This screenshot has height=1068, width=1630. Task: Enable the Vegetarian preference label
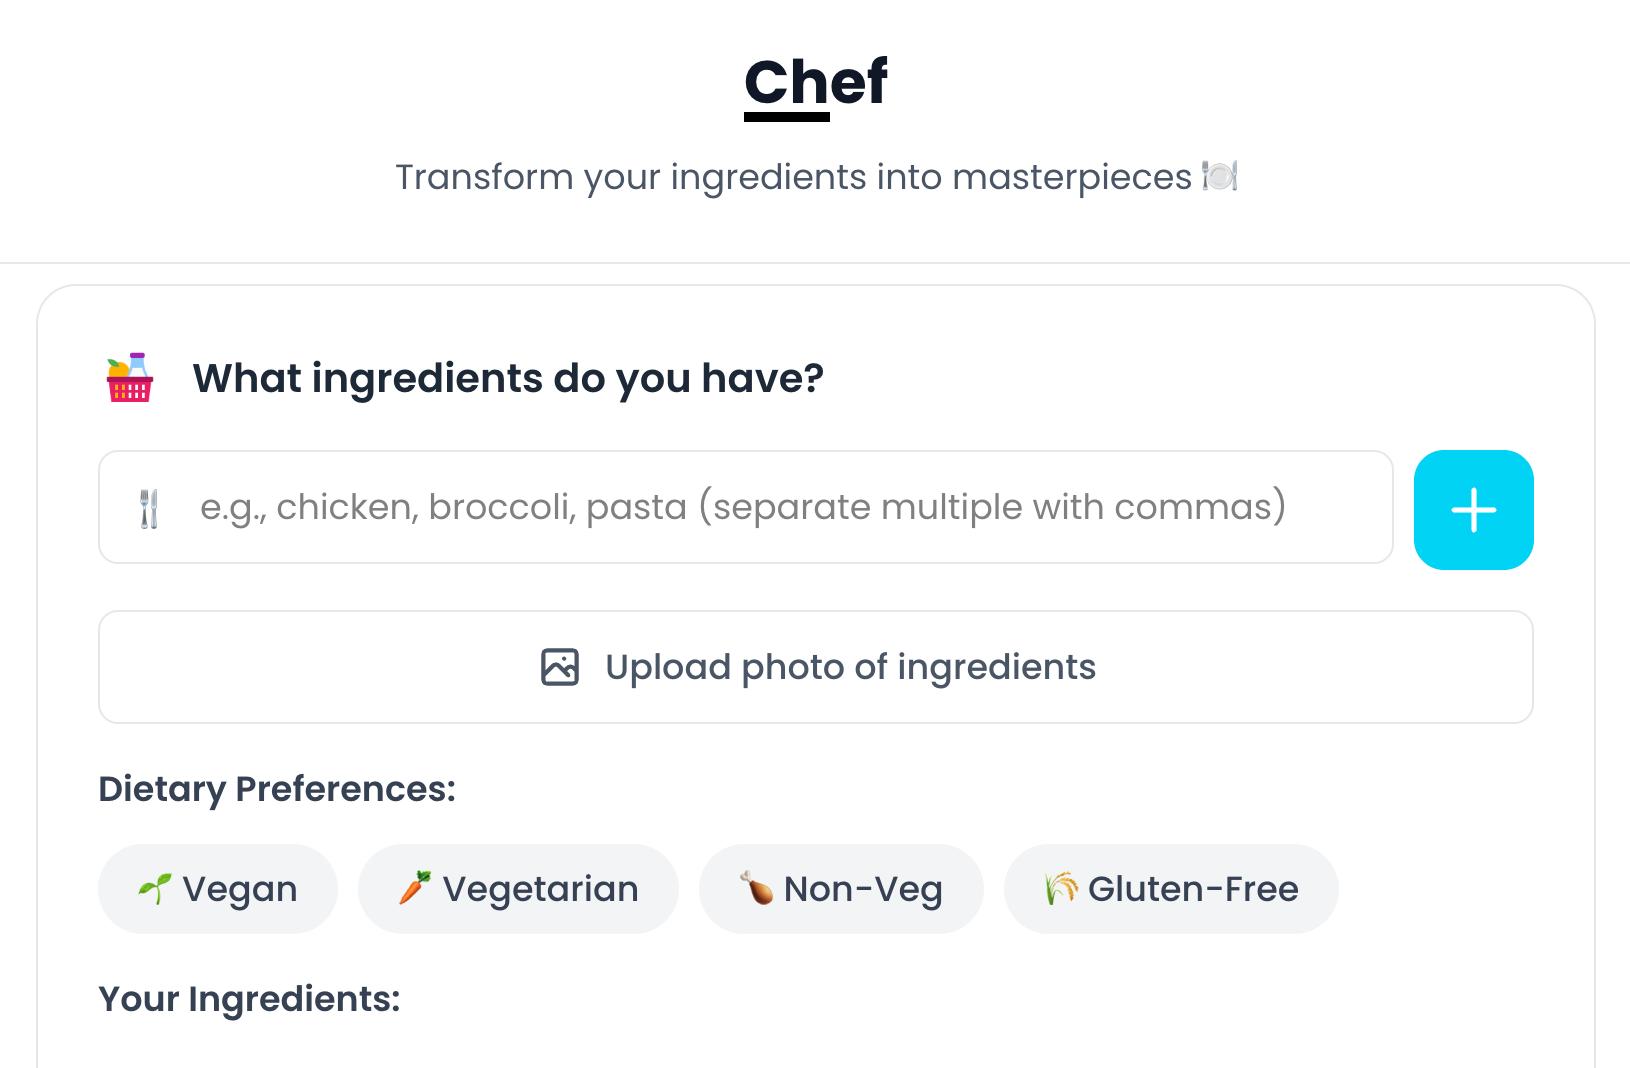[541, 889]
